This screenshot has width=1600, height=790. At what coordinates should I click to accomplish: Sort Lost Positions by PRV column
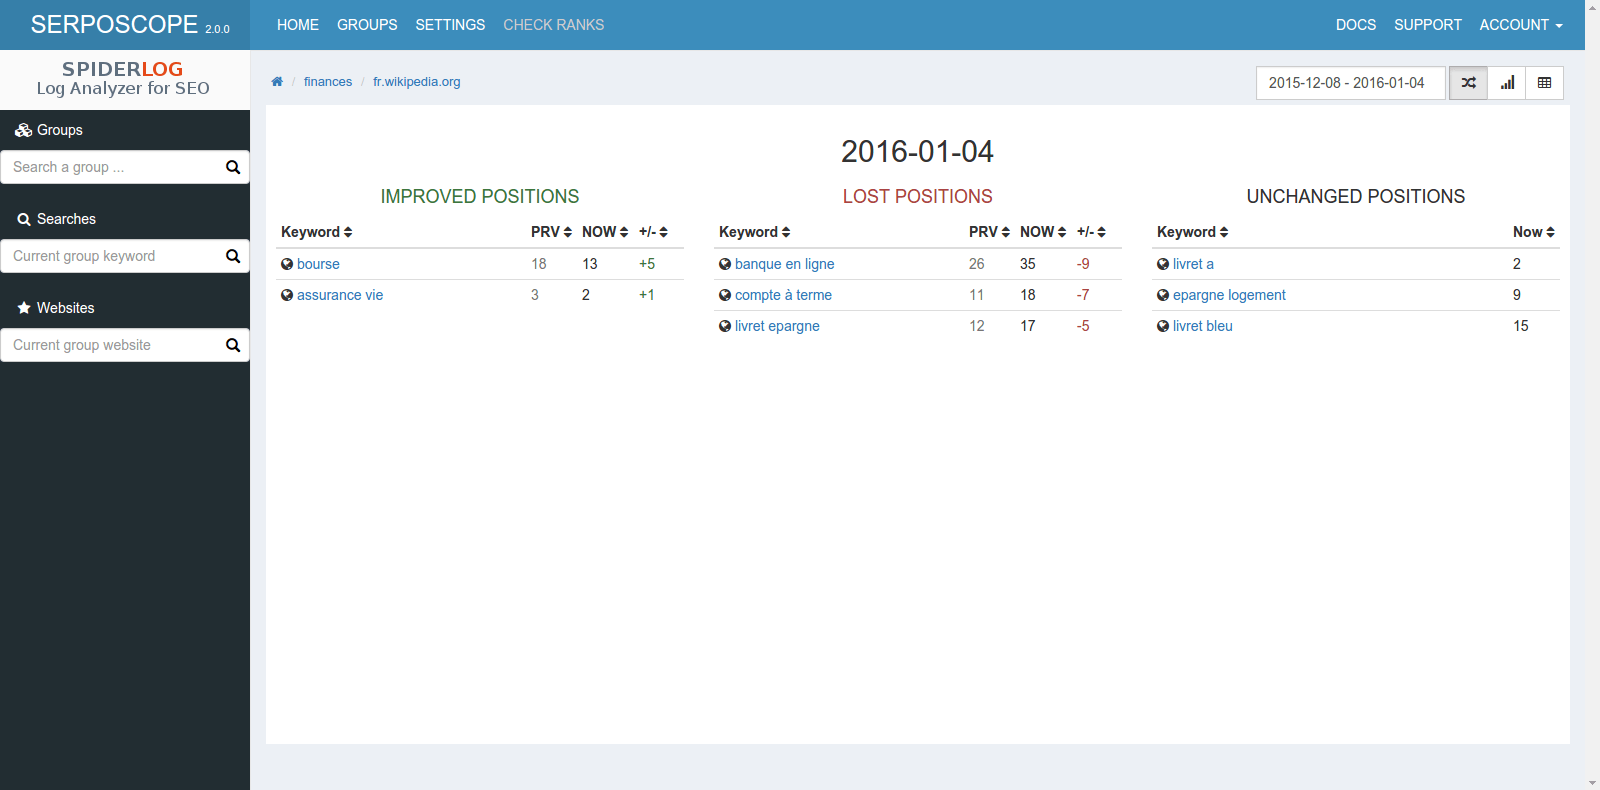[x=990, y=232]
